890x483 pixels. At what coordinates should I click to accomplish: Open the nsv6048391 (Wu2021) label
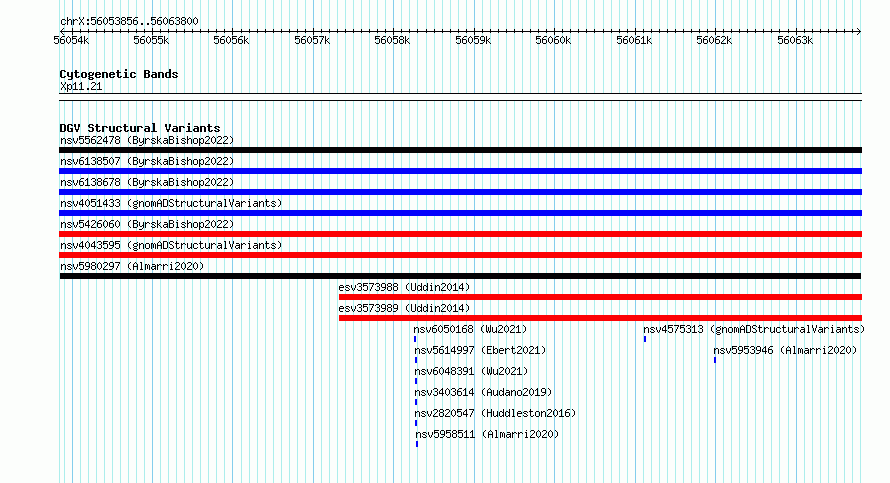(471, 372)
